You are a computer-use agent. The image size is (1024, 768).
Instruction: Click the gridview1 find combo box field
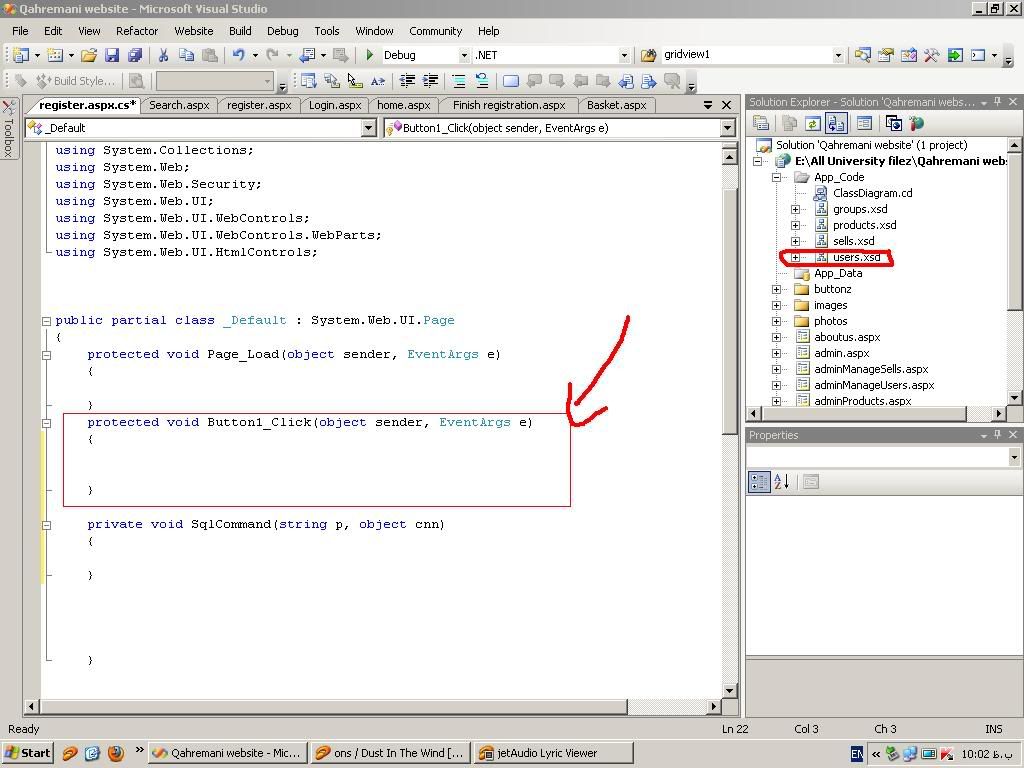744,55
